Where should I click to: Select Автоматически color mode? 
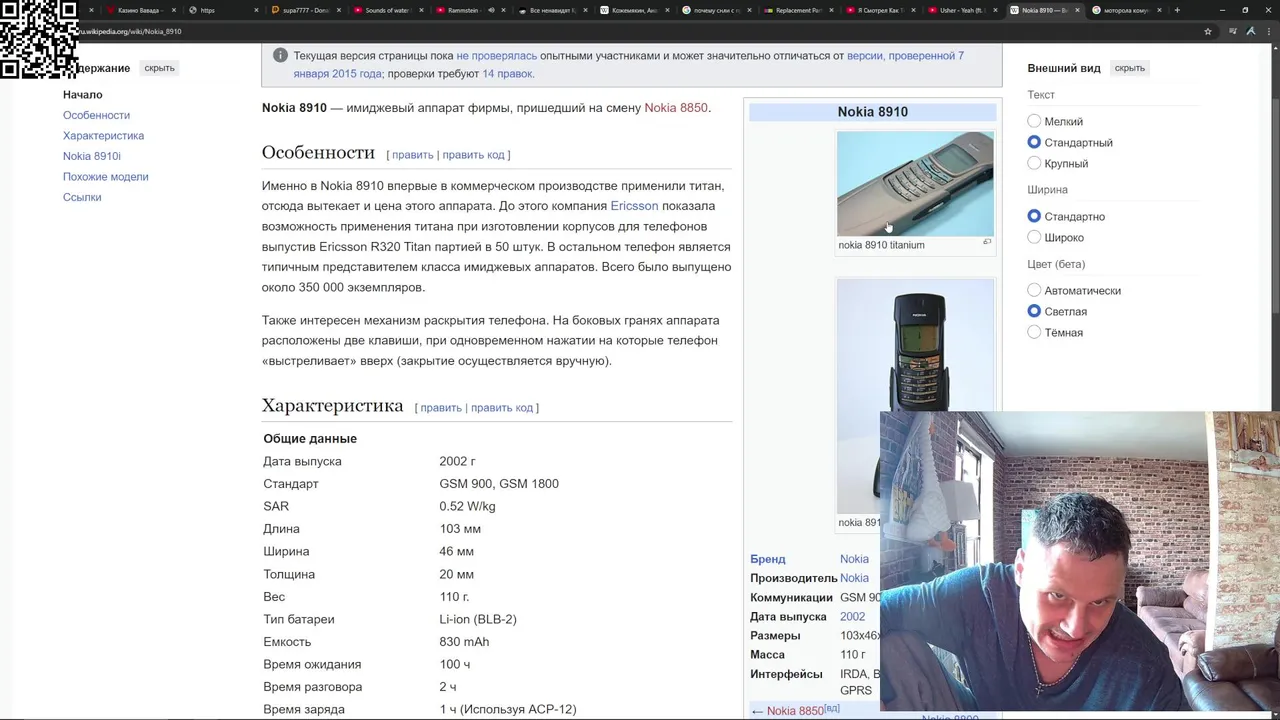[1034, 290]
